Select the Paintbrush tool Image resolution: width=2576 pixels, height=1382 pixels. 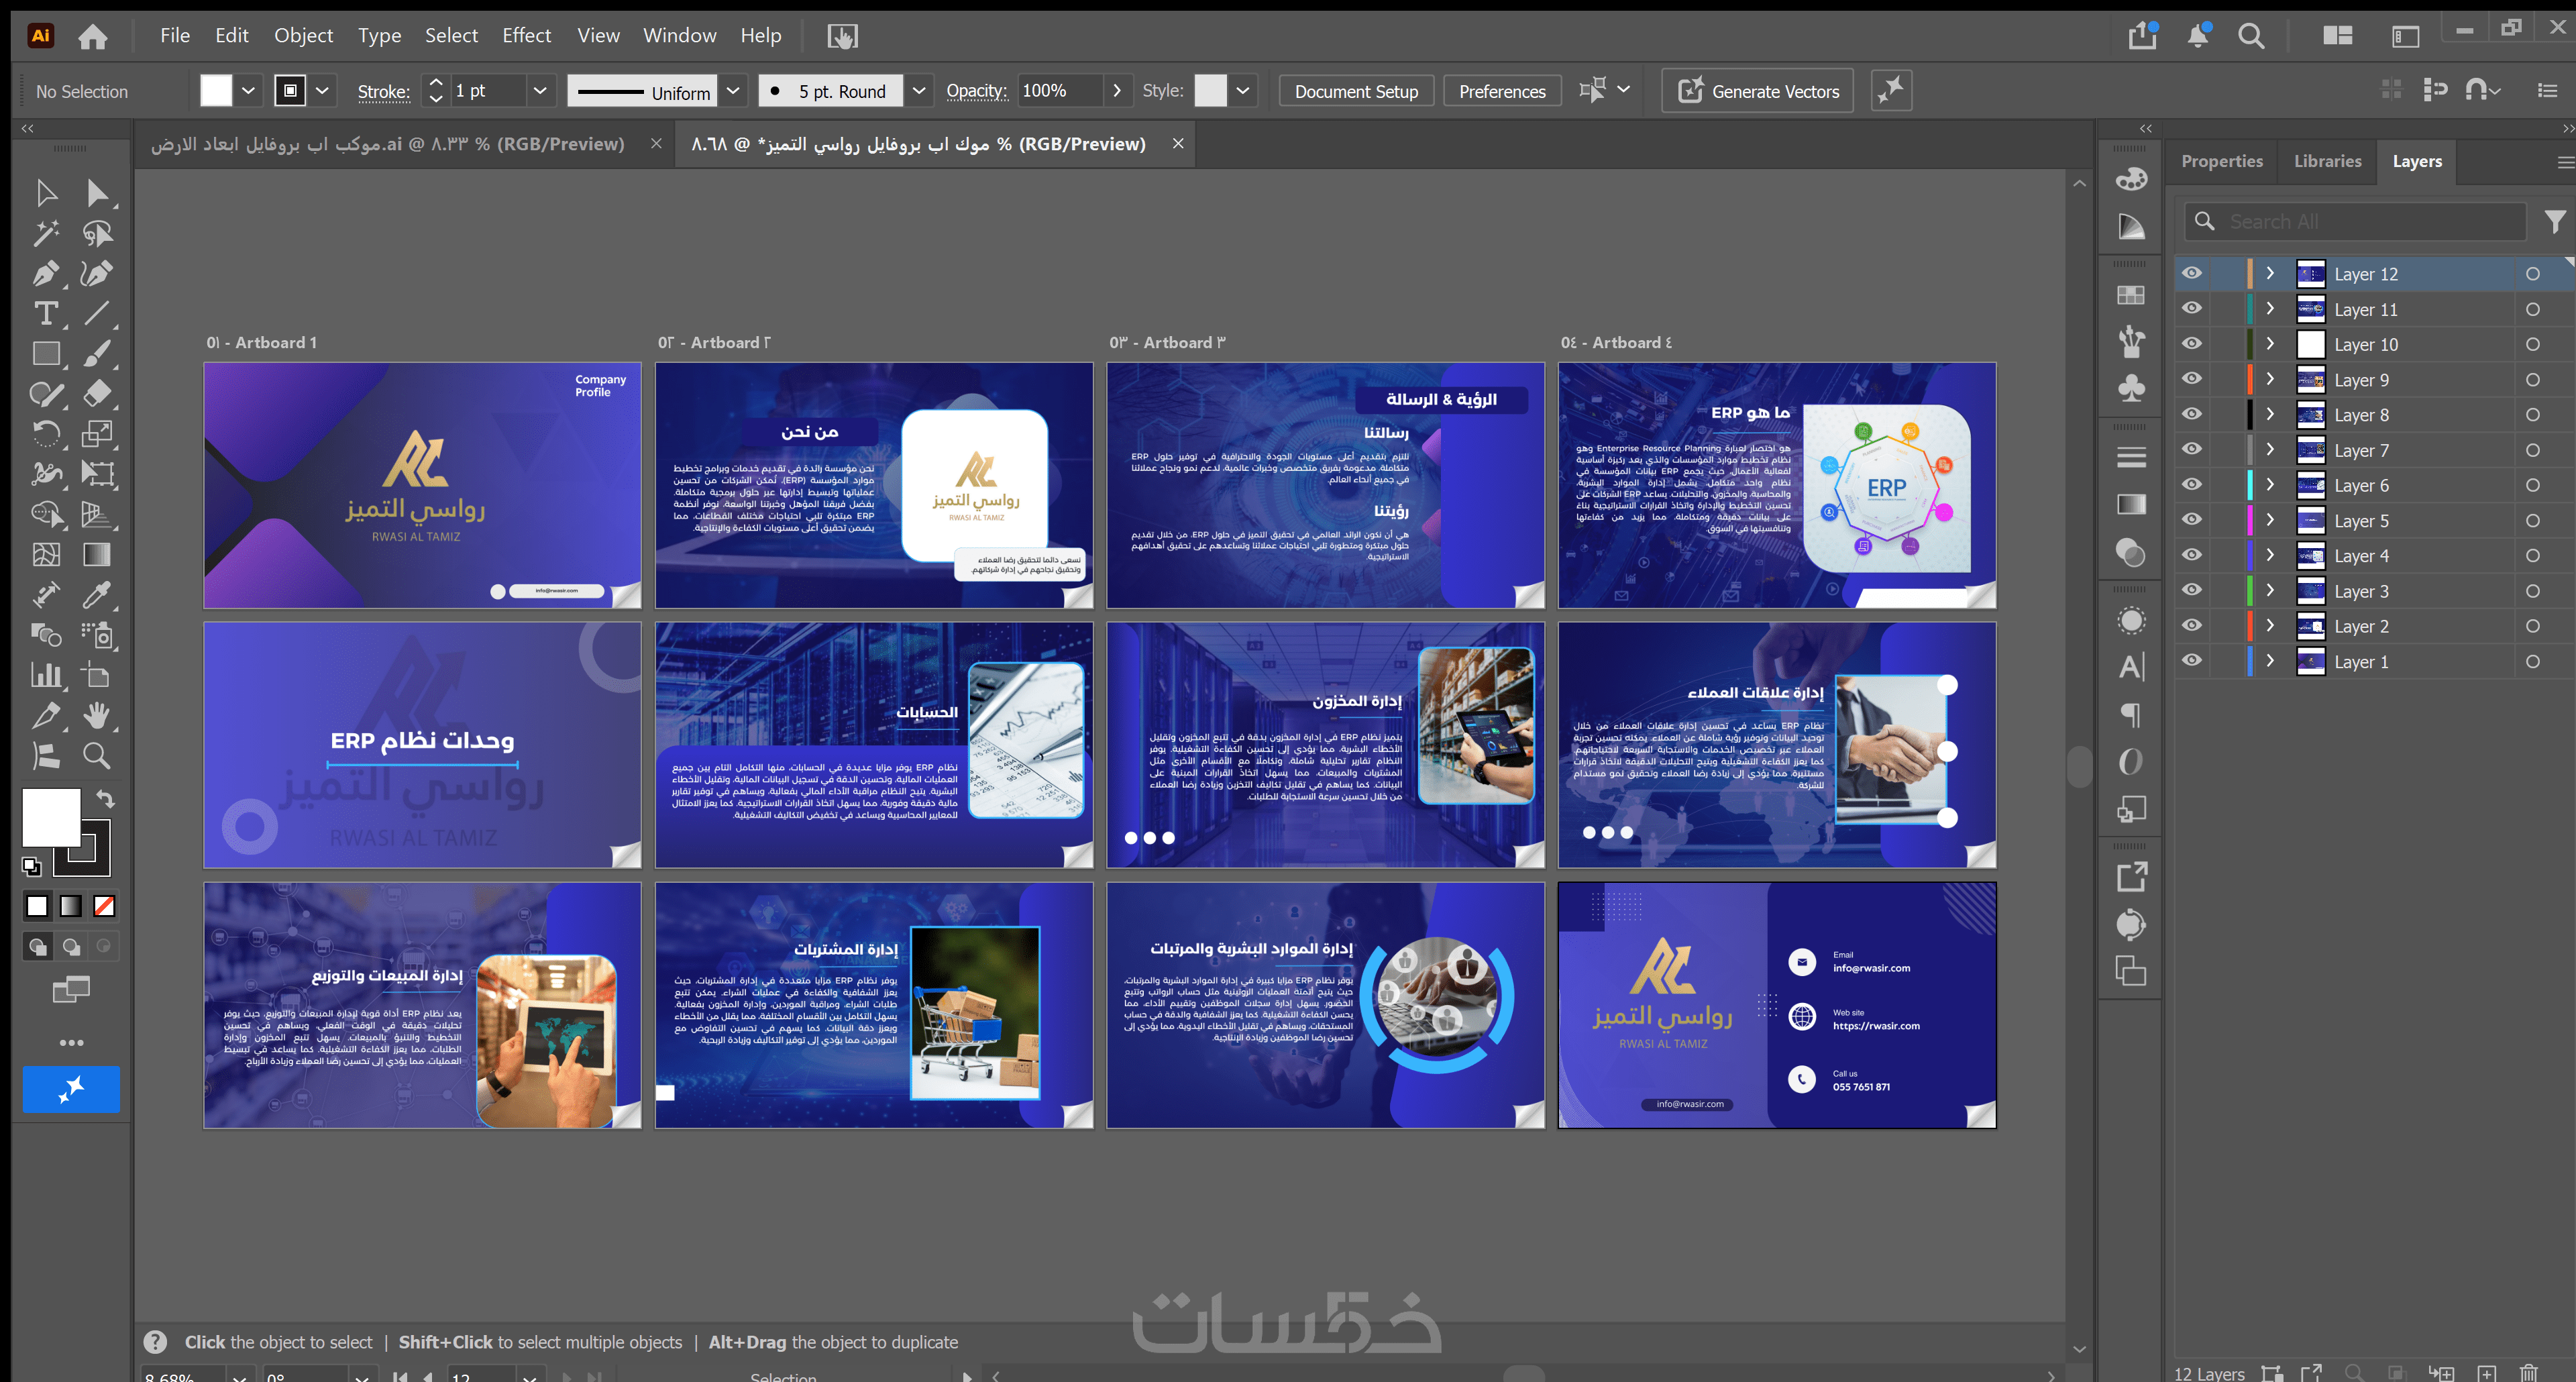[97, 353]
